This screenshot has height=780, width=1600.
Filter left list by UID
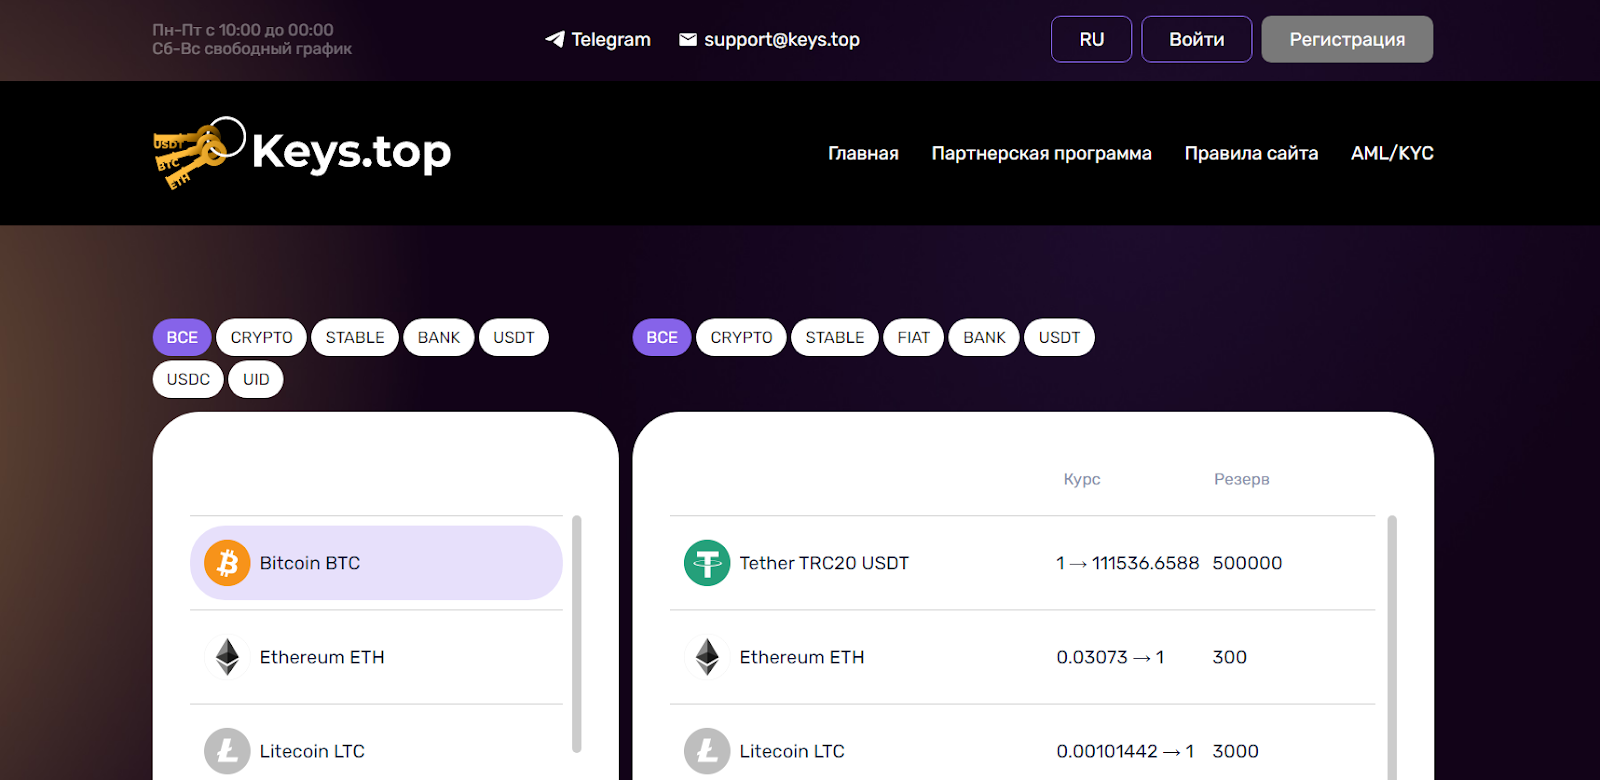[256, 379]
